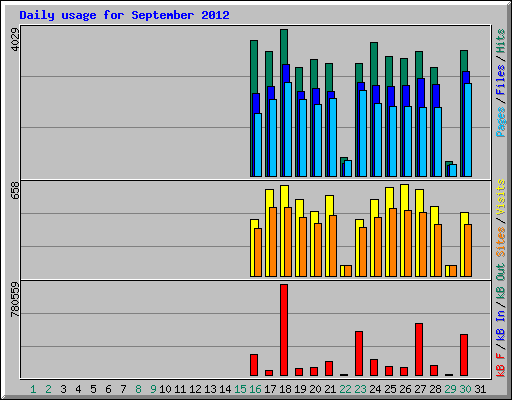Click the green Hits bar for day 24
Image resolution: width=512 pixels, height=400 pixels.
click(374, 63)
